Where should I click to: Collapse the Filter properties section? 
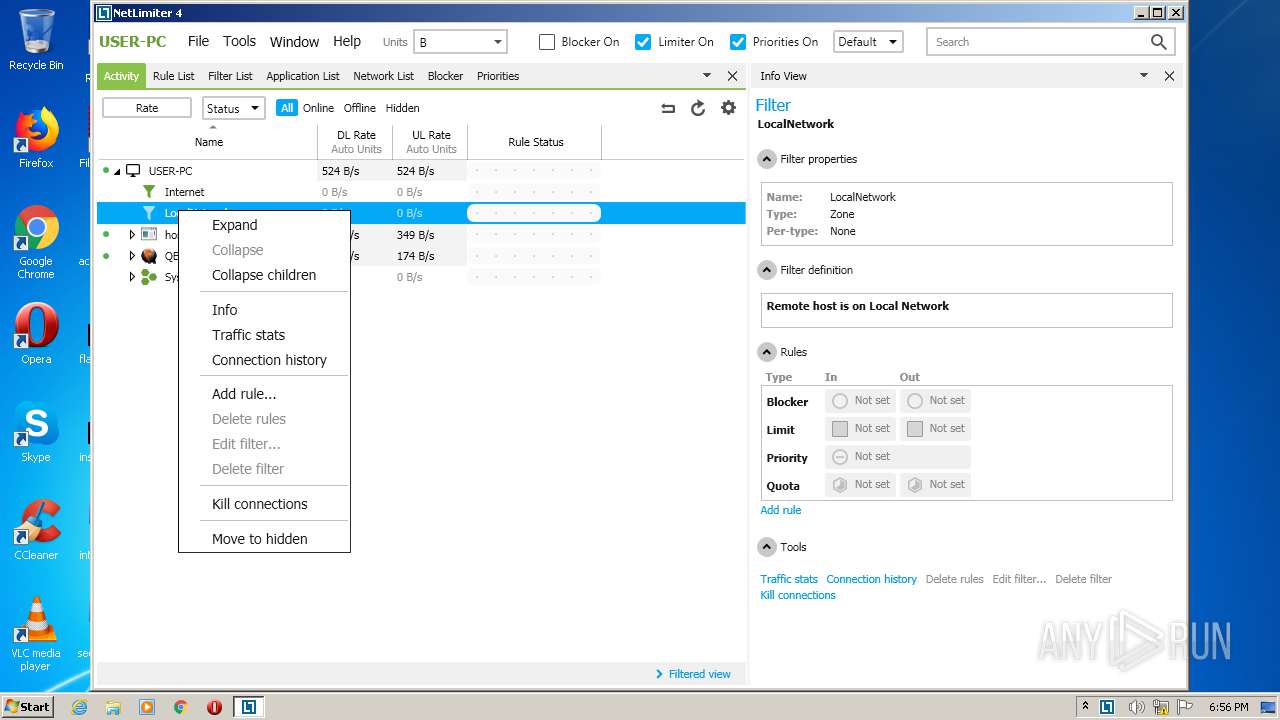point(767,159)
